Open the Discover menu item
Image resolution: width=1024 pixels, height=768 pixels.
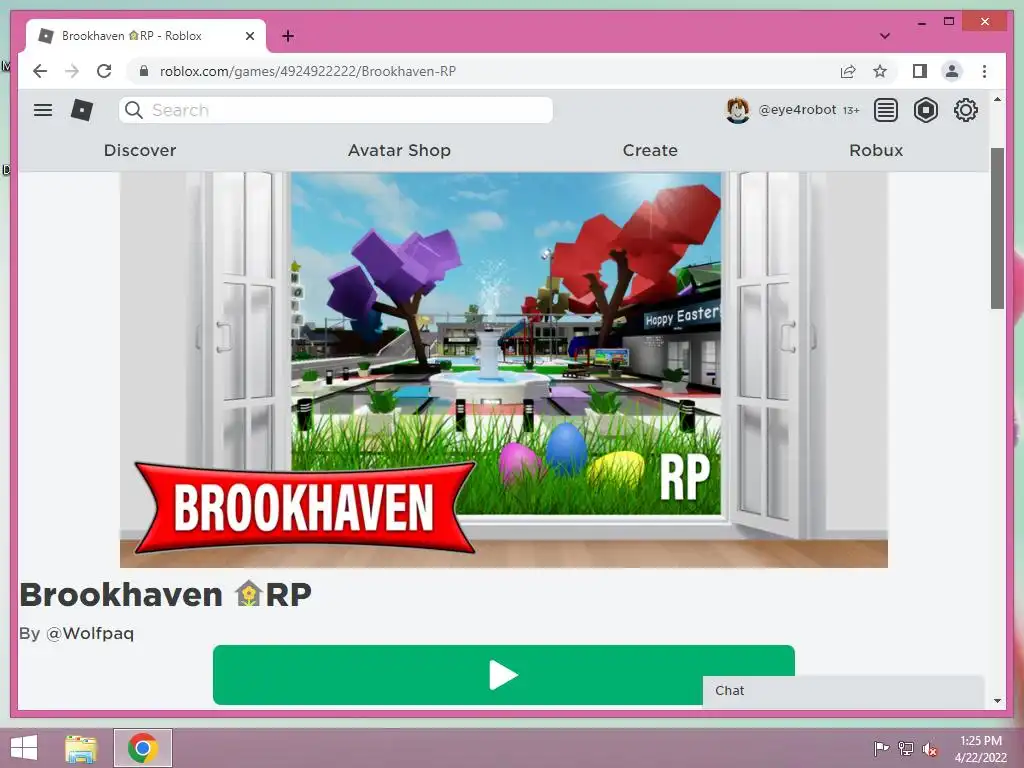(x=140, y=150)
